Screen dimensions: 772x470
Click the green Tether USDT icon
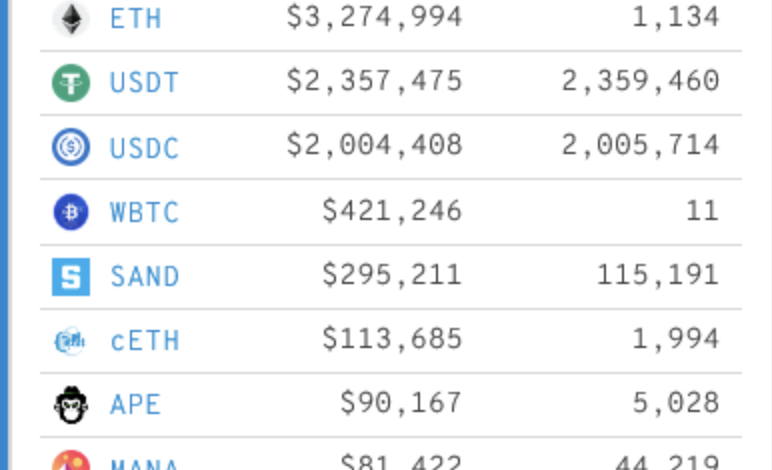71,83
